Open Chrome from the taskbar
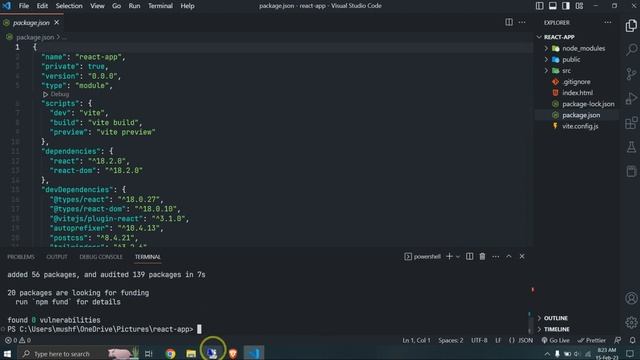Viewport: 640px width, 360px height. [170, 353]
